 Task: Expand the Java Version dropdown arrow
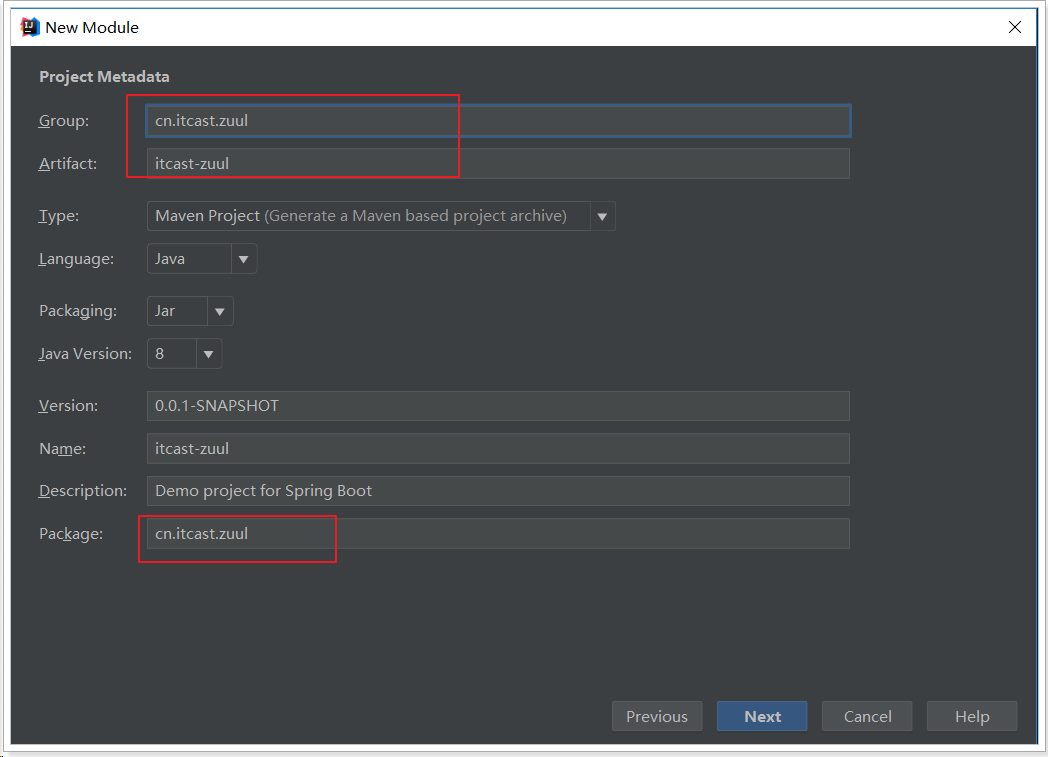[208, 354]
